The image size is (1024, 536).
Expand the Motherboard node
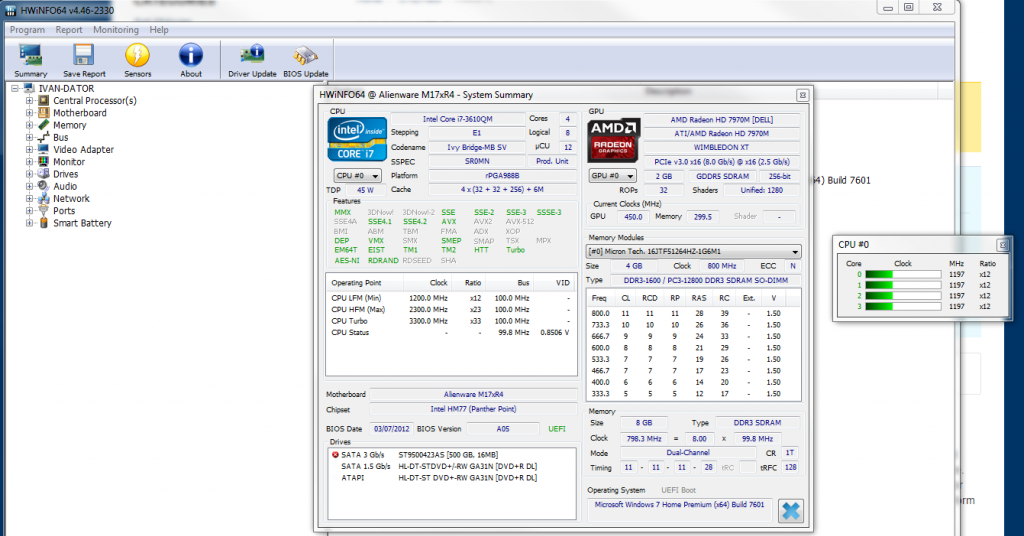tap(29, 113)
